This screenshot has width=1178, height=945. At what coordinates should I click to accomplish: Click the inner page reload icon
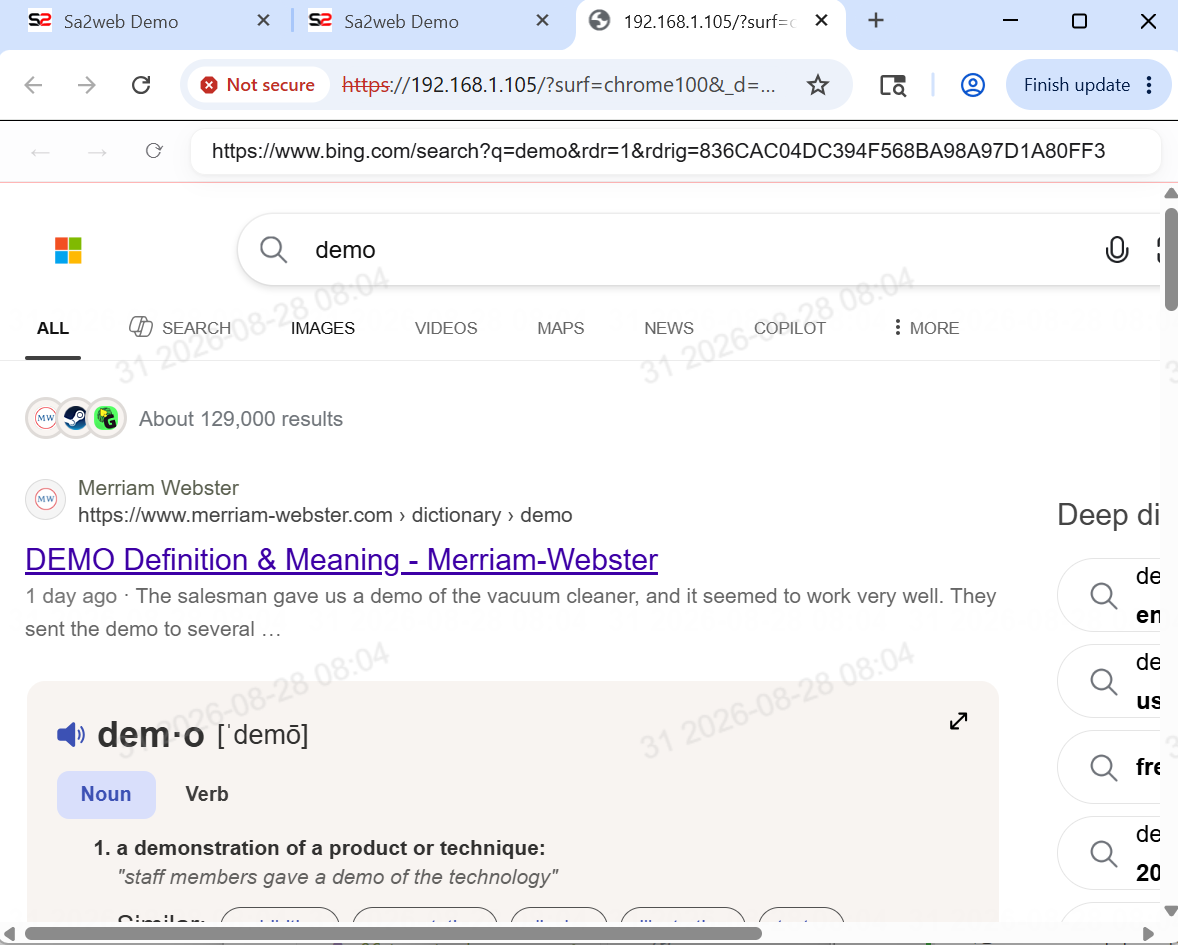point(154,152)
